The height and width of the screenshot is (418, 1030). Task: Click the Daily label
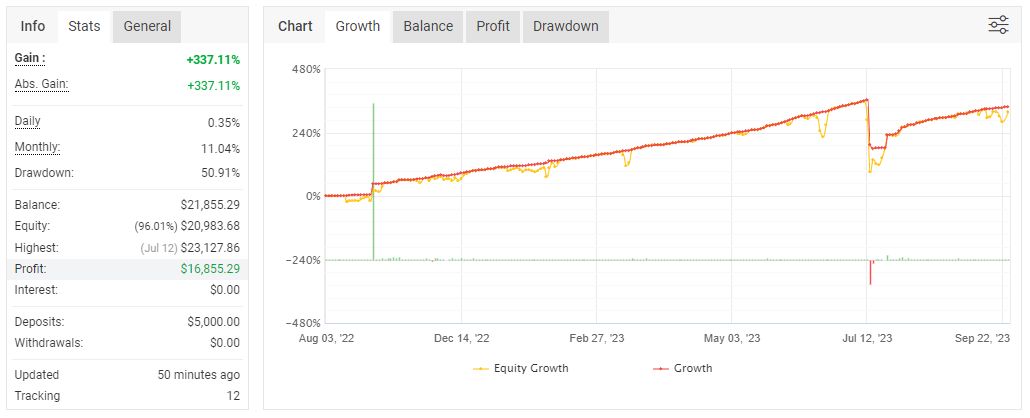point(28,122)
